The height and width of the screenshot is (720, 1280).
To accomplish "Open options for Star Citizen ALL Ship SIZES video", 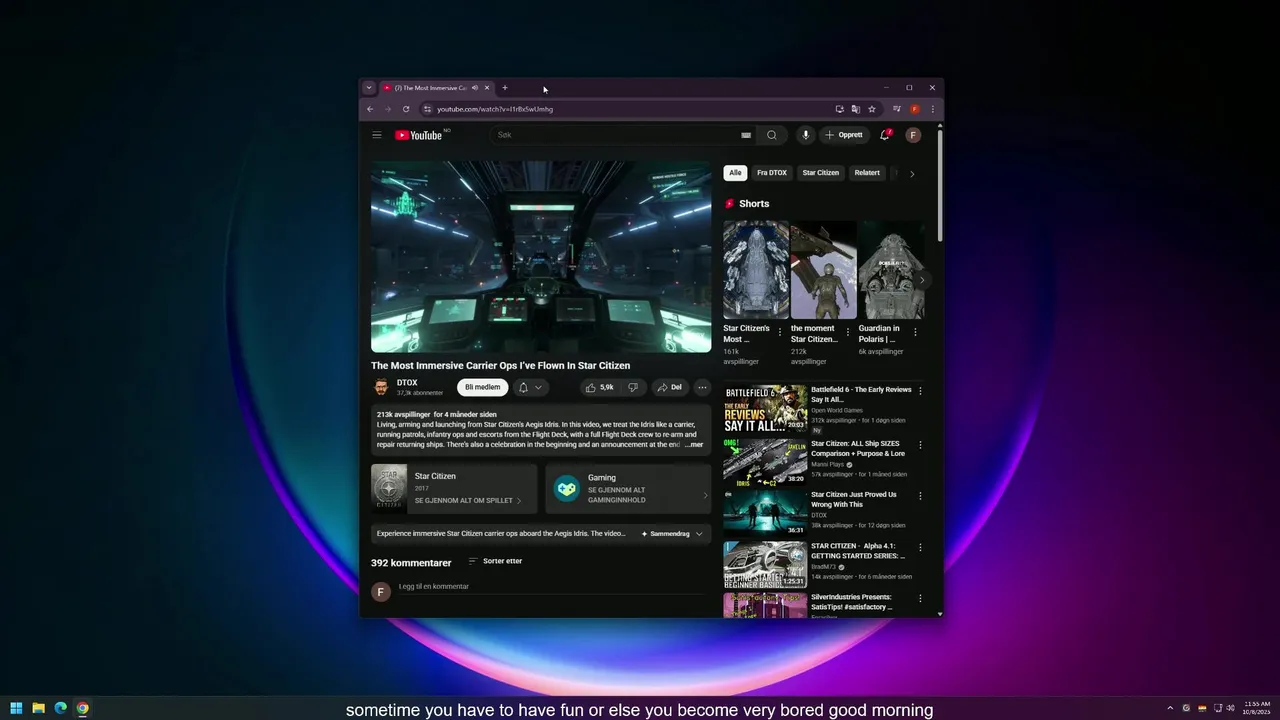I will pos(921,445).
